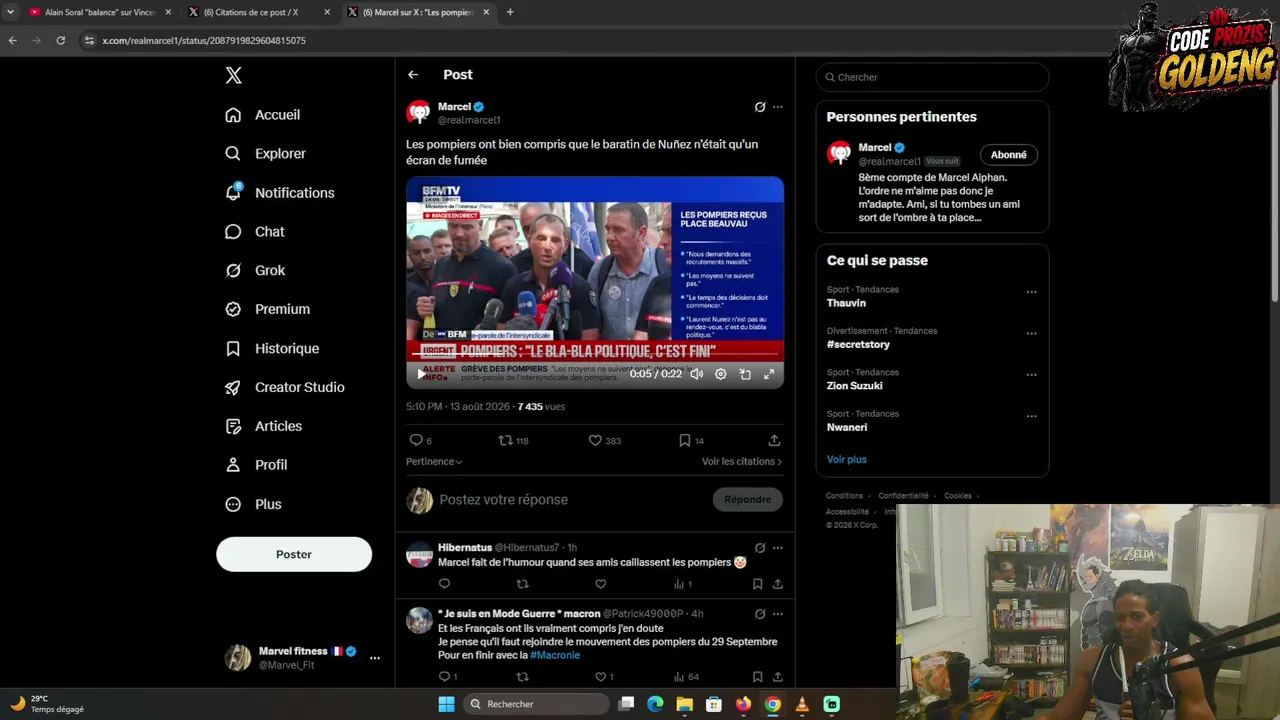Go back with Post arrow

(413, 75)
